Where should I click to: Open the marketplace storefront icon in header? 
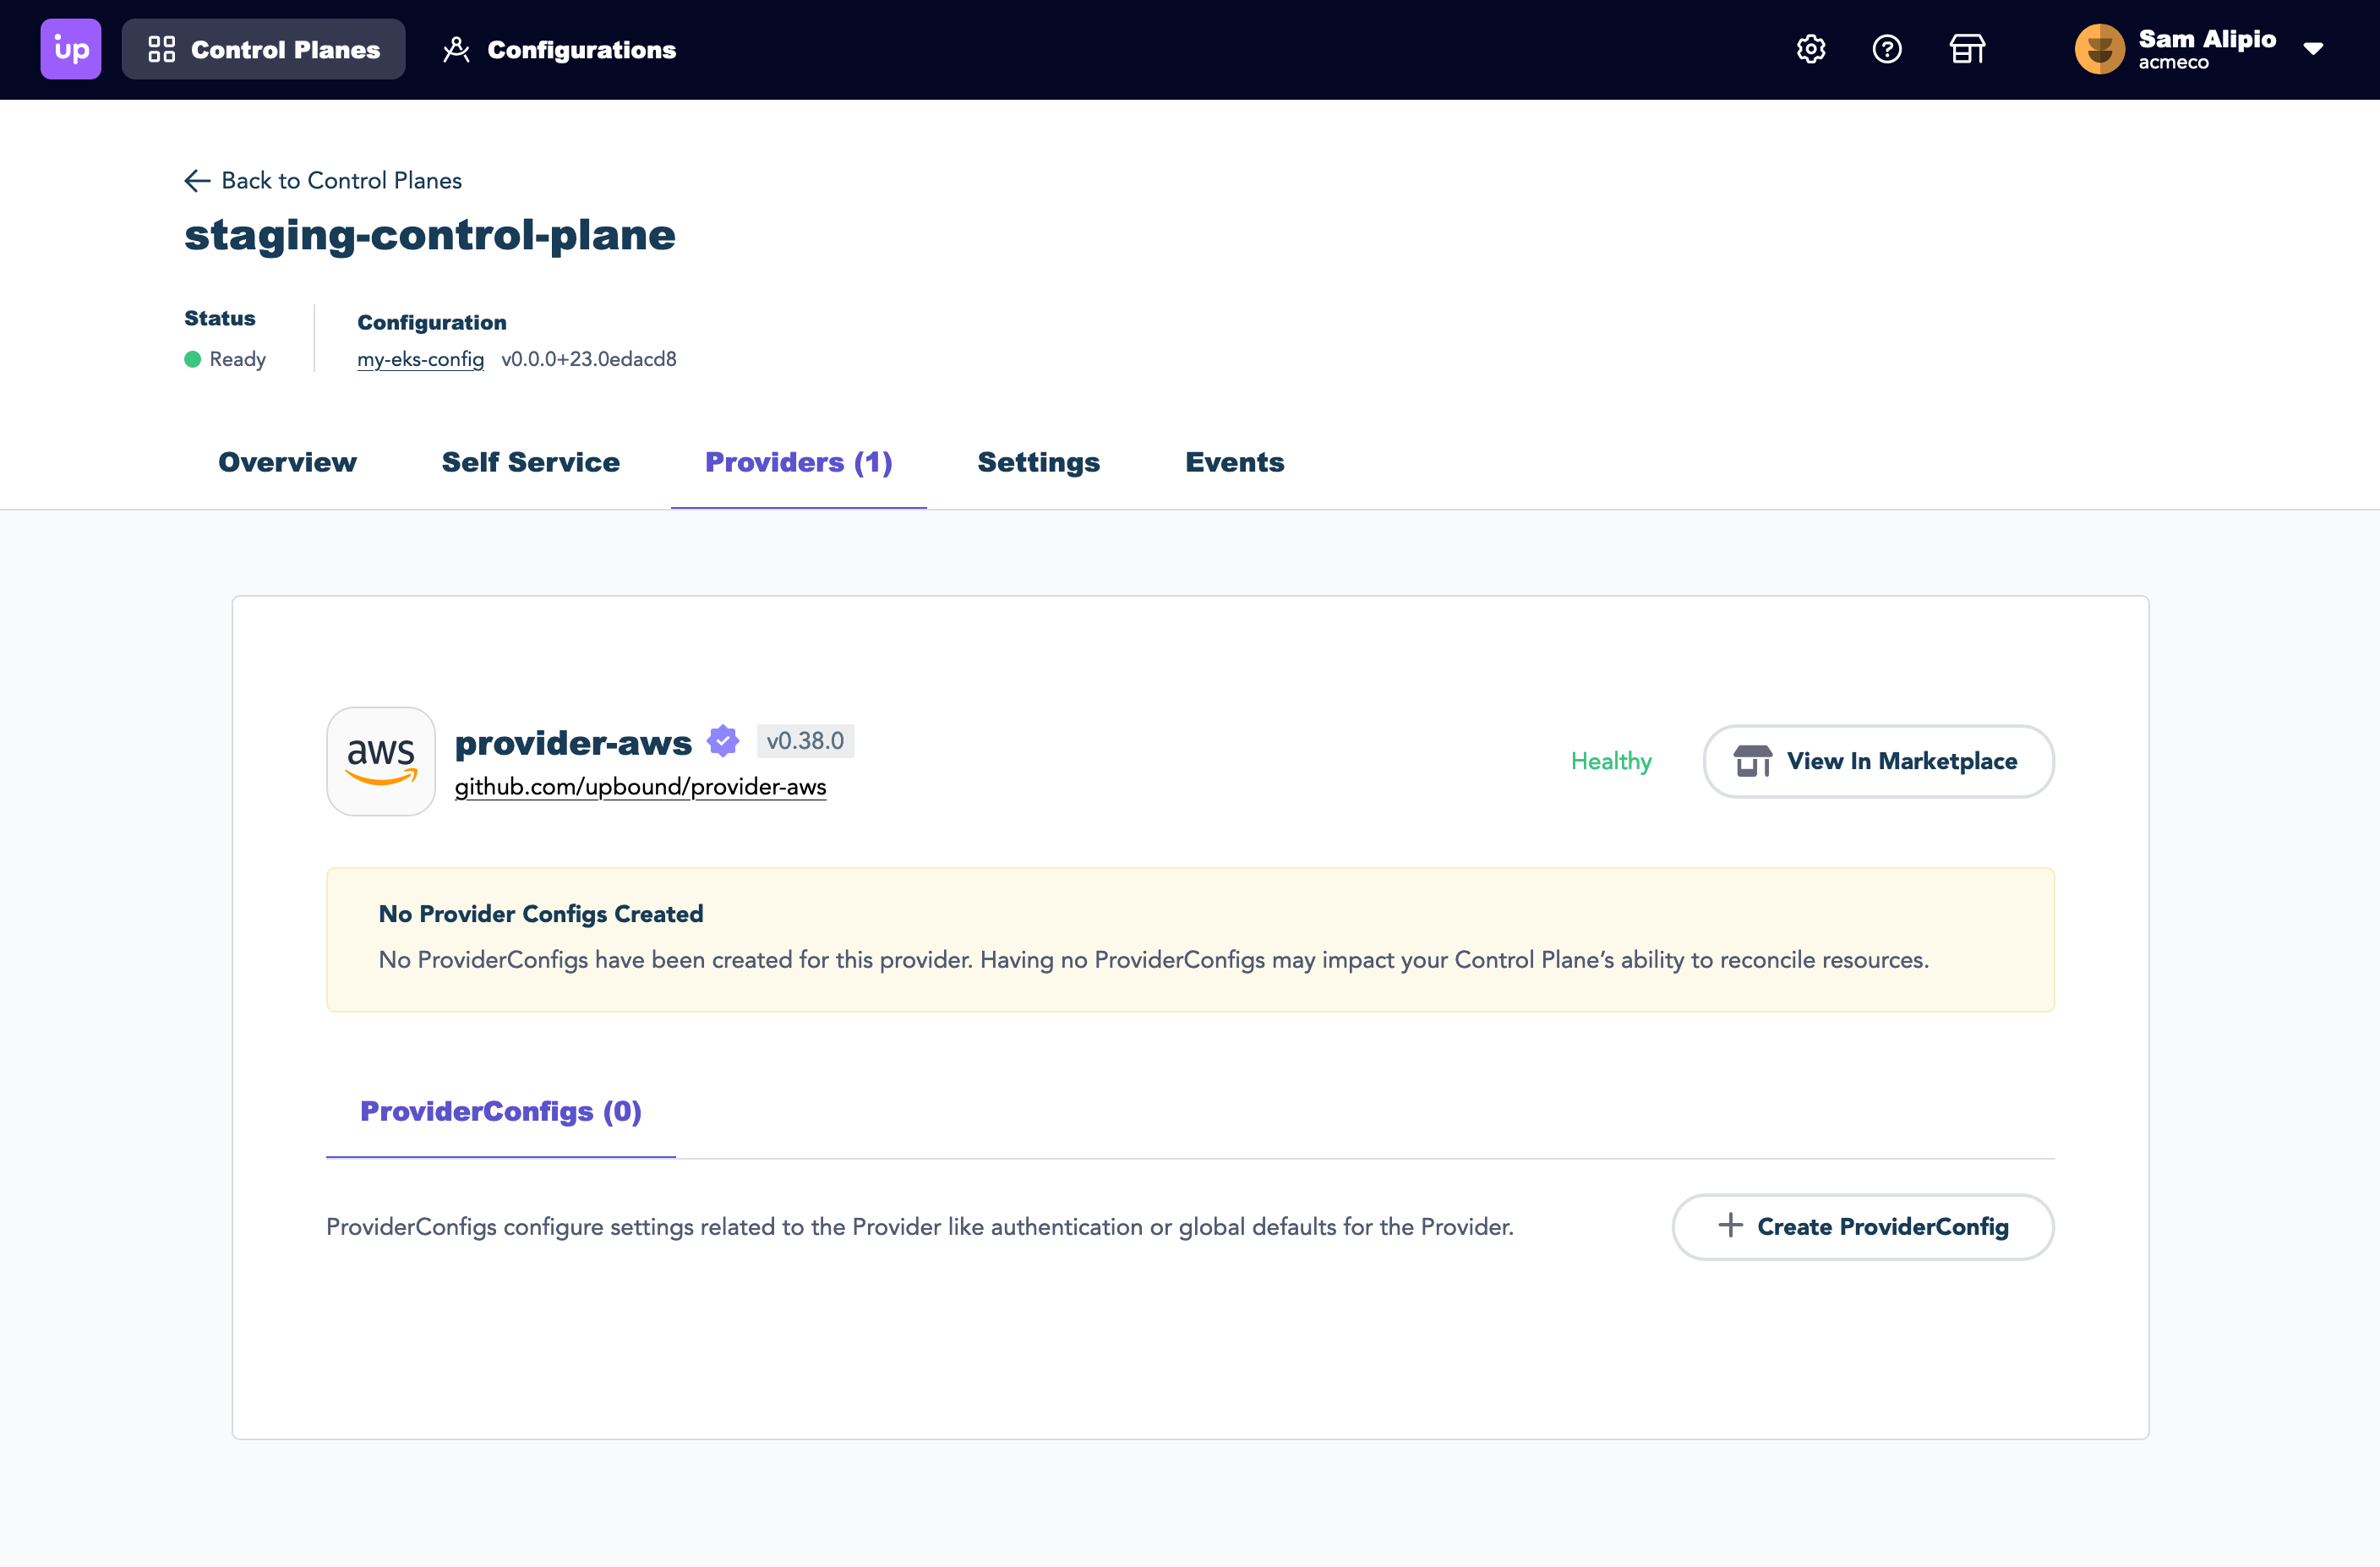pos(1967,49)
